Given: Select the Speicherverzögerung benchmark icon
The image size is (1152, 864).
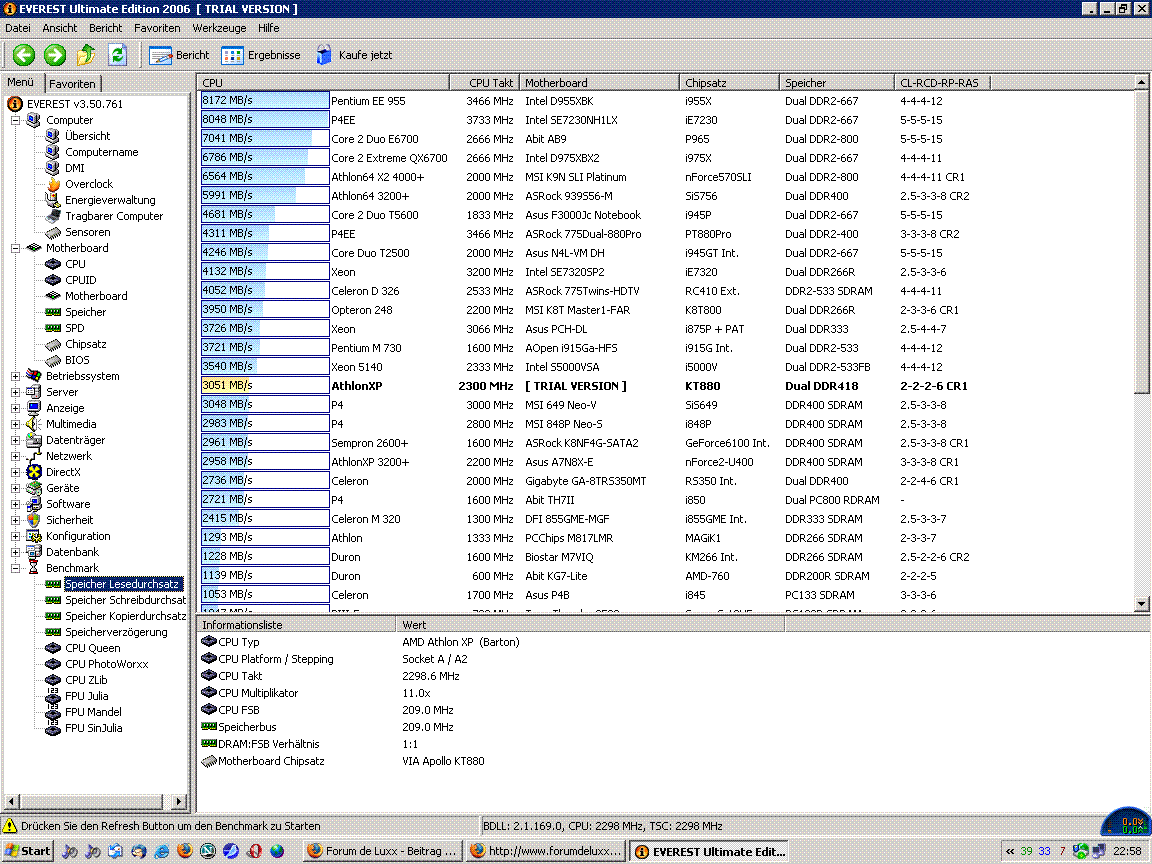Looking at the screenshot, I should pyautogui.click(x=53, y=633).
